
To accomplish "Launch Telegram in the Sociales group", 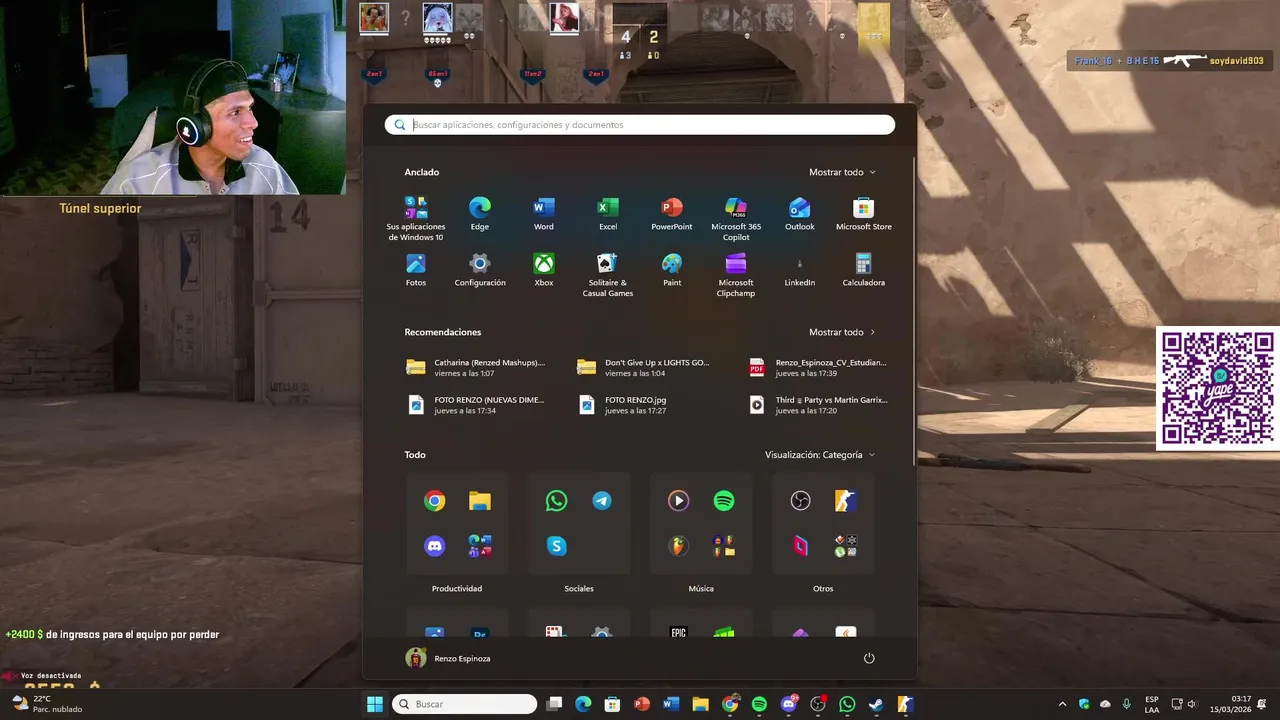I will coord(602,501).
